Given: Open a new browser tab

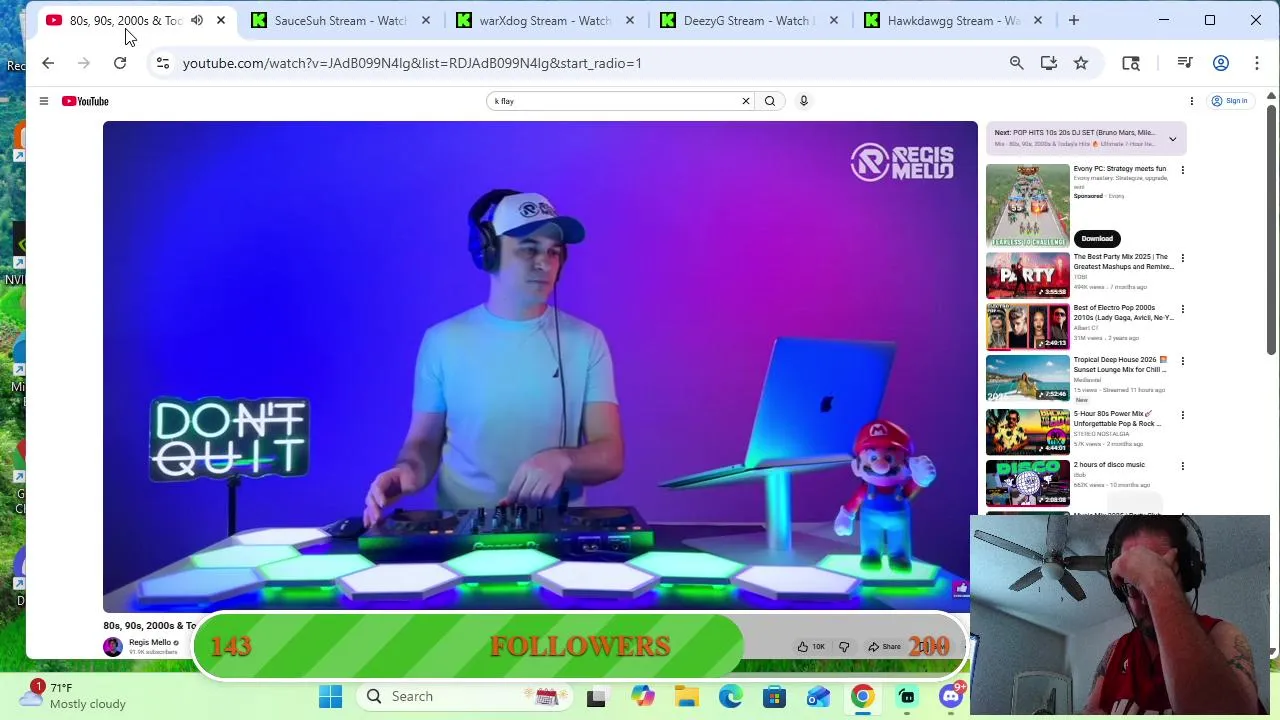Looking at the screenshot, I should point(1074,20).
